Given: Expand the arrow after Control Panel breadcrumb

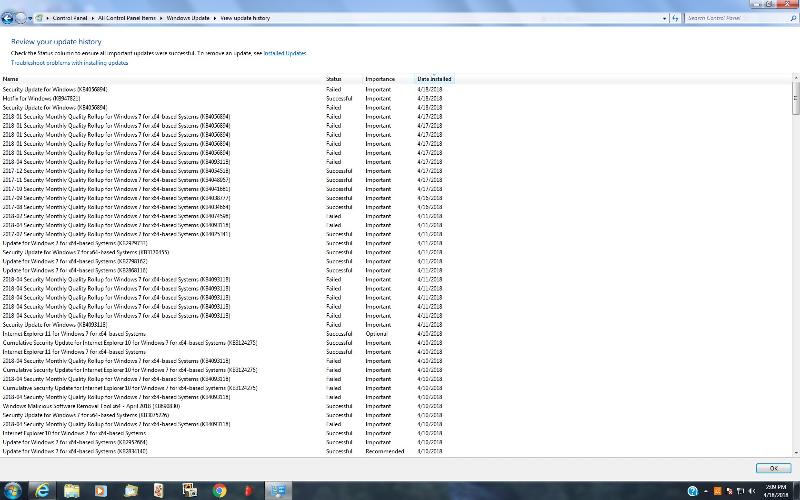Looking at the screenshot, I should pyautogui.click(x=93, y=18).
